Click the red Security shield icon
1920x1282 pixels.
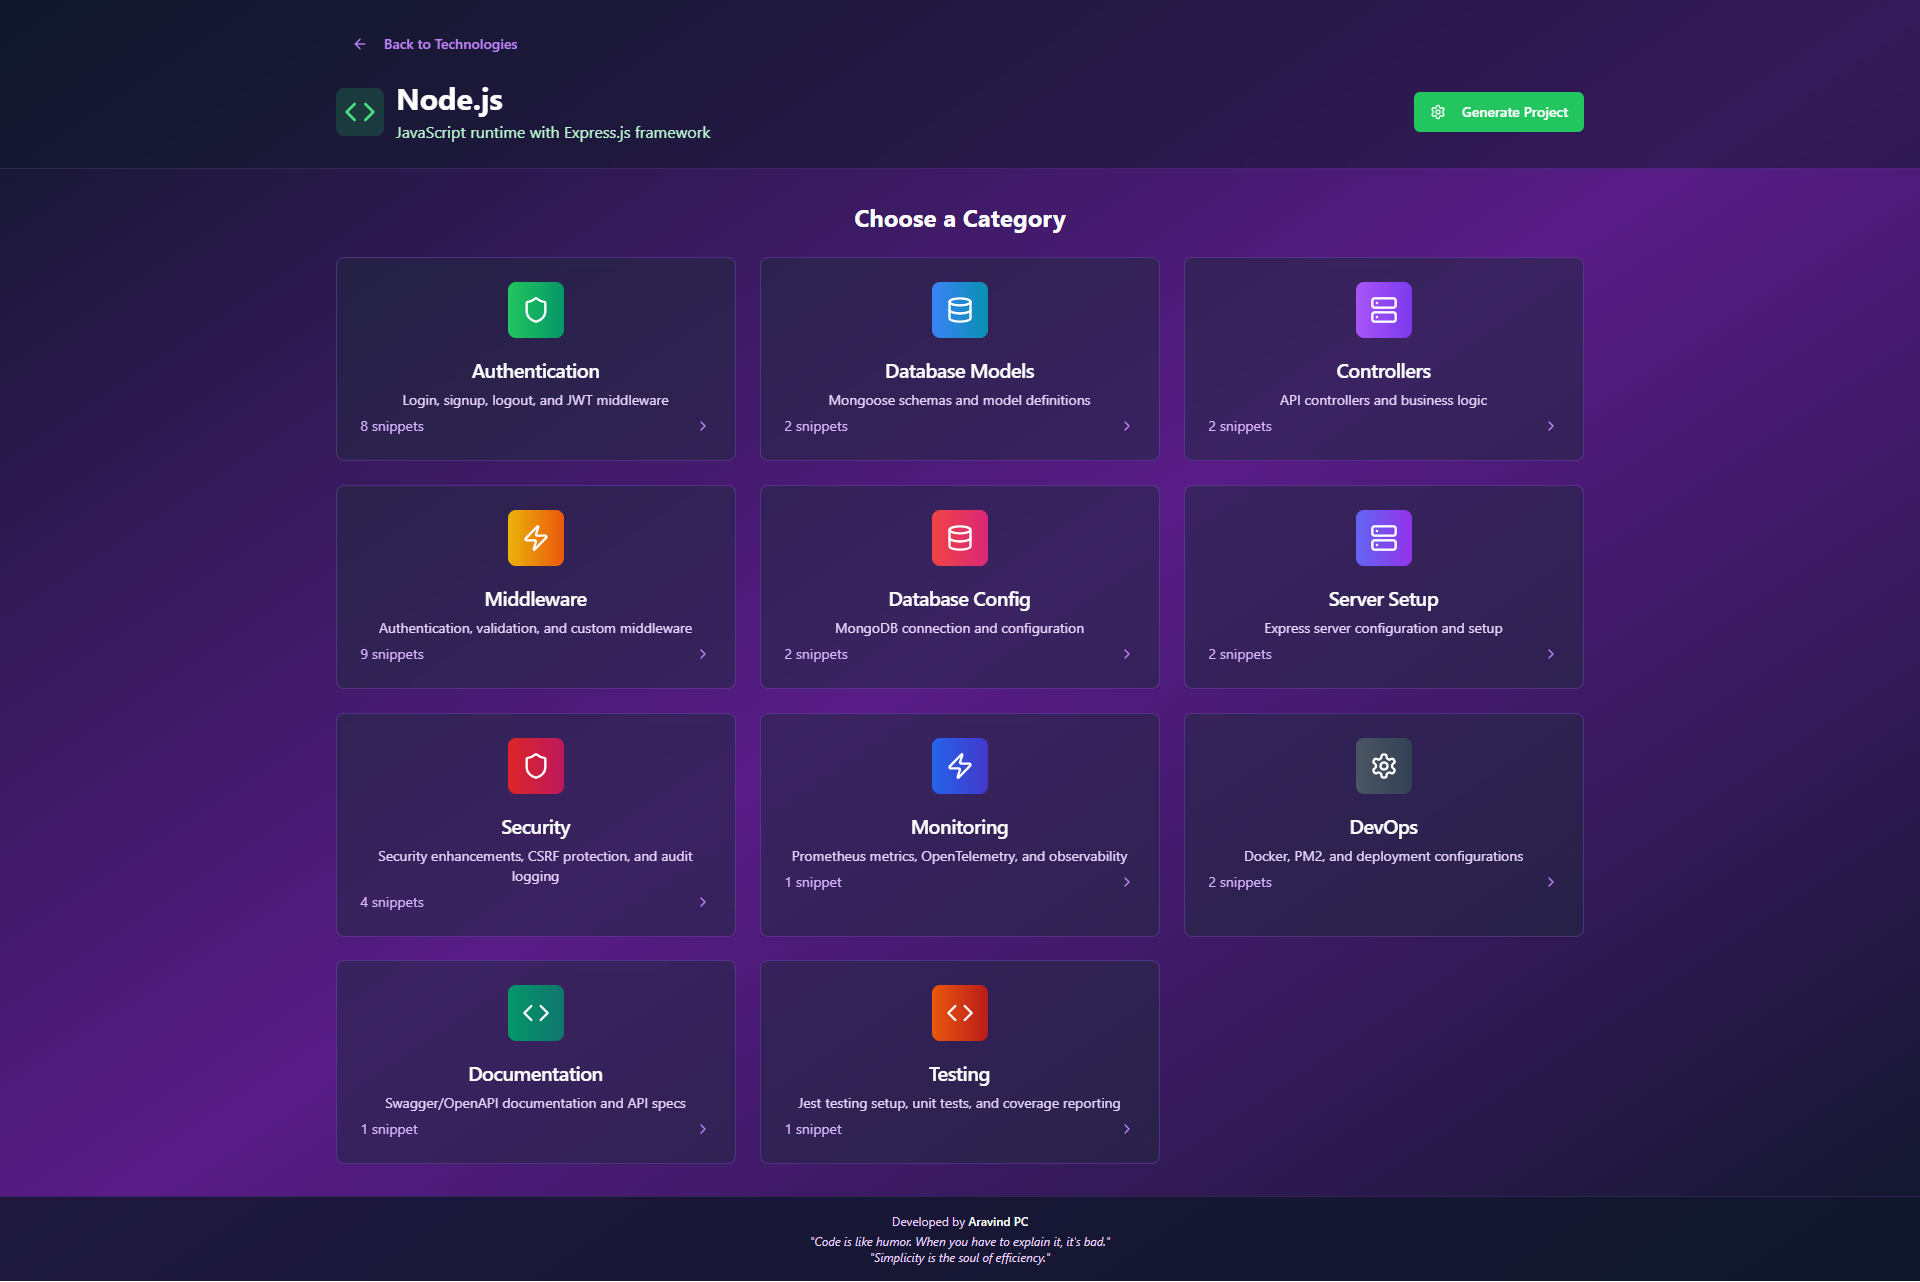536,766
